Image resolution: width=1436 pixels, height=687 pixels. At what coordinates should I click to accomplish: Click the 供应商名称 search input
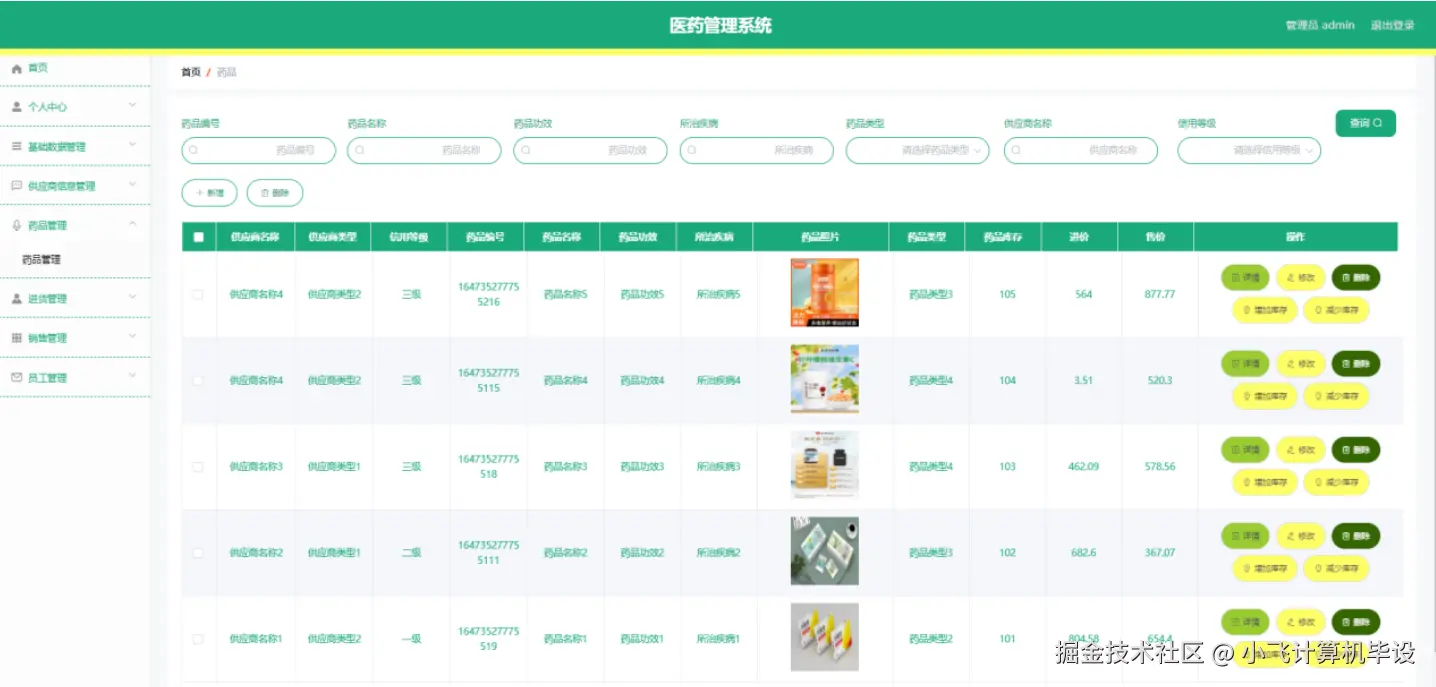1080,150
